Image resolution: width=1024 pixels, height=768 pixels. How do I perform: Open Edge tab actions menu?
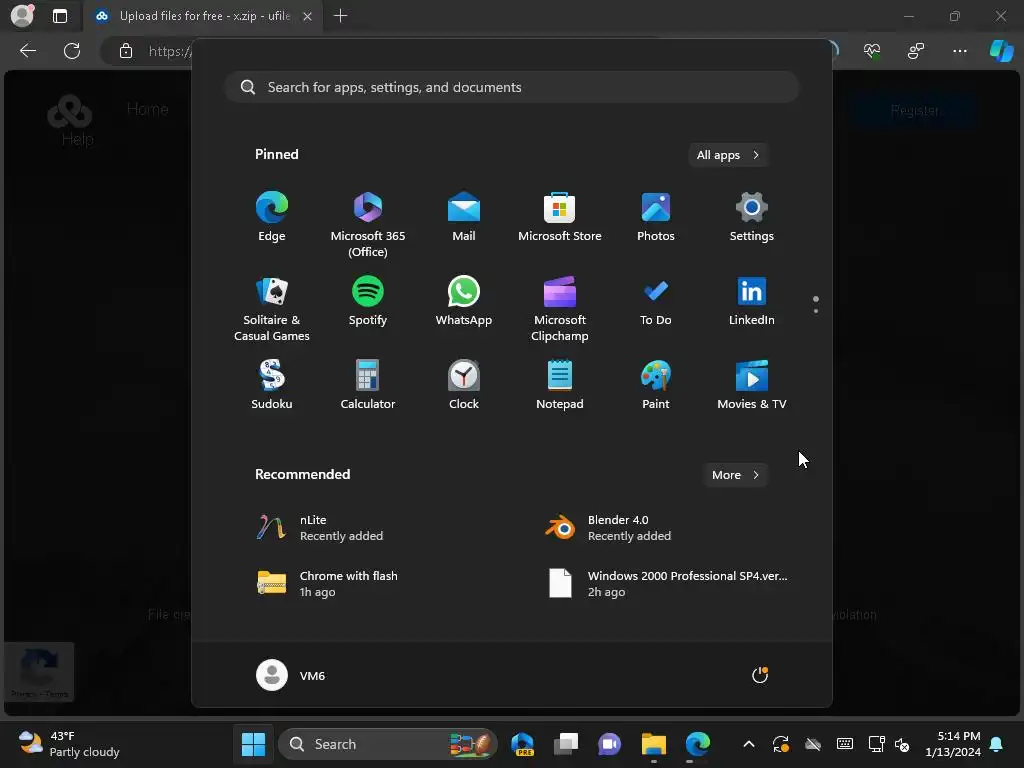point(60,16)
